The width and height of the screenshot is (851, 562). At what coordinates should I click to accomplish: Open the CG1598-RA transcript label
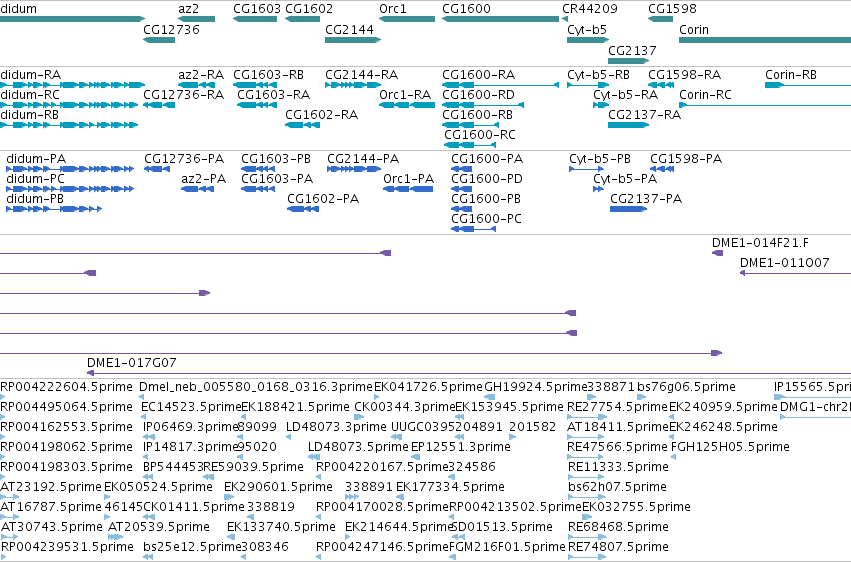(x=684, y=75)
